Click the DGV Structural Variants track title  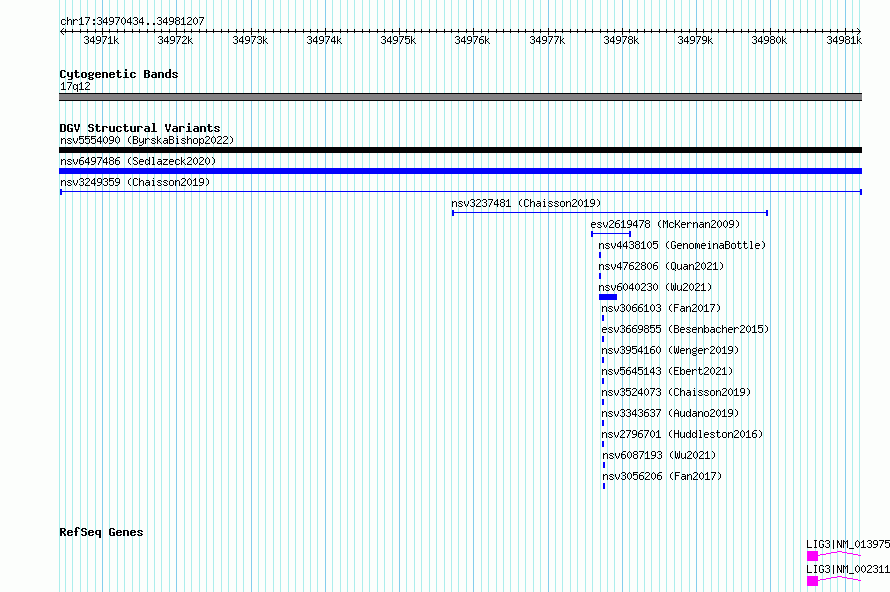140,128
